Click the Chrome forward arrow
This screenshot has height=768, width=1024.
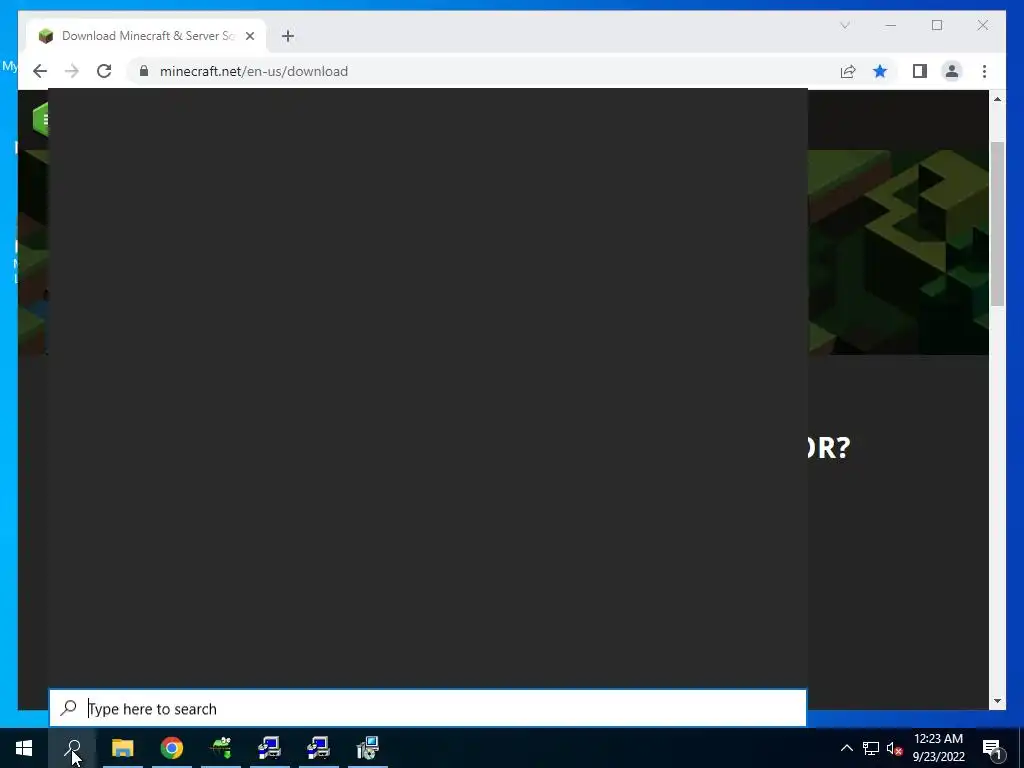pos(72,71)
